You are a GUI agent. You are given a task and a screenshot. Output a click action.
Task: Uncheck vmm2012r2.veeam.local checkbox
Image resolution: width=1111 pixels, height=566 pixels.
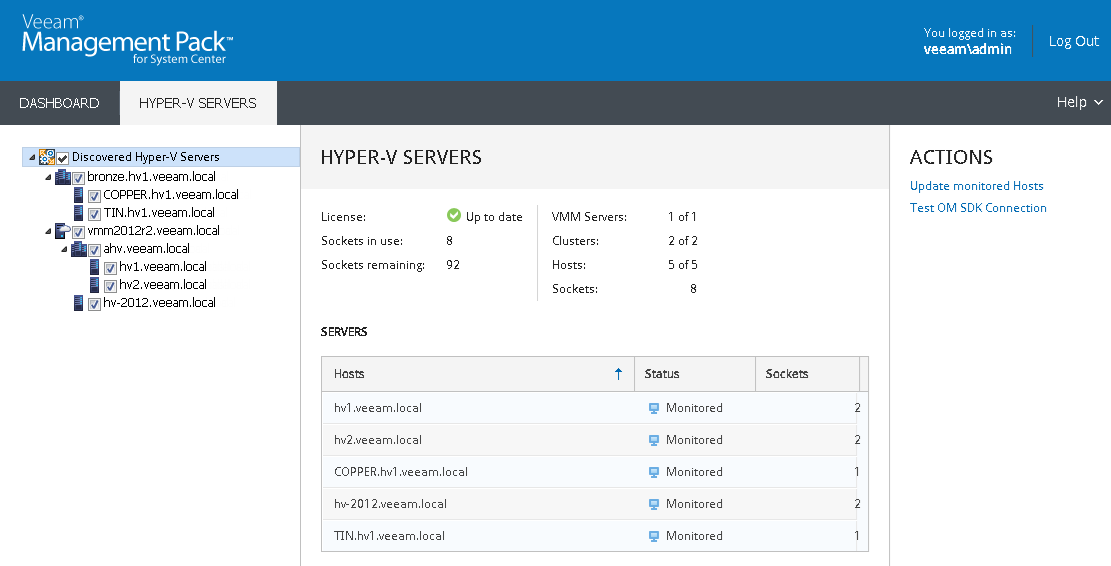tap(79, 232)
